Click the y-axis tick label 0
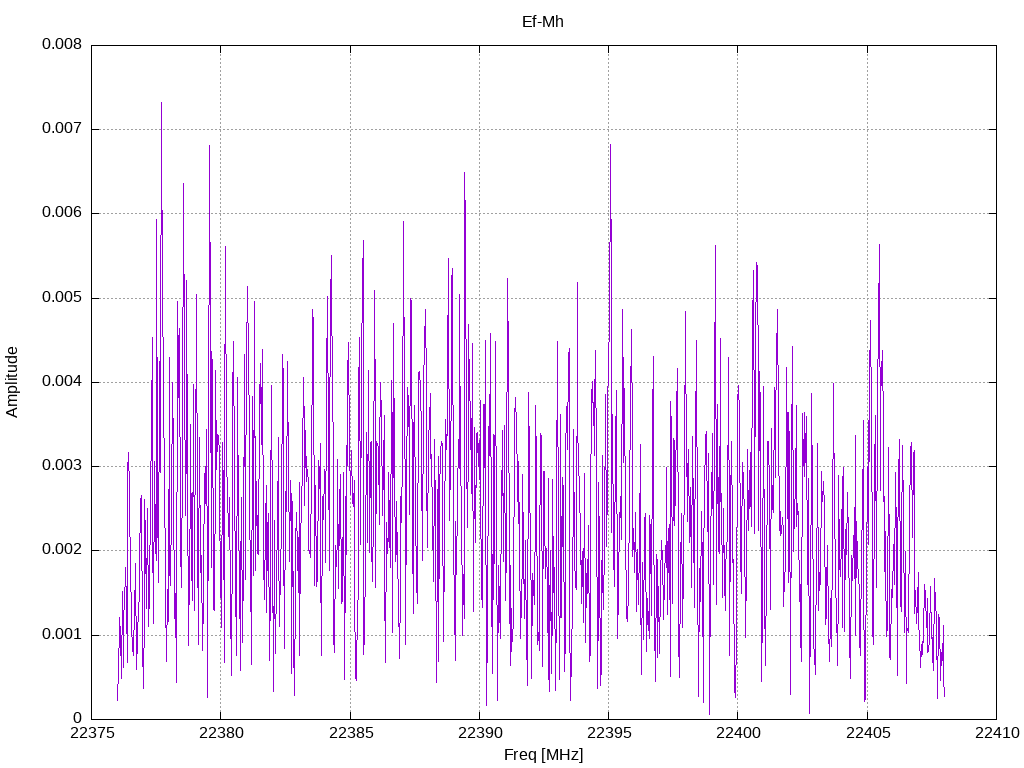 click(78, 718)
